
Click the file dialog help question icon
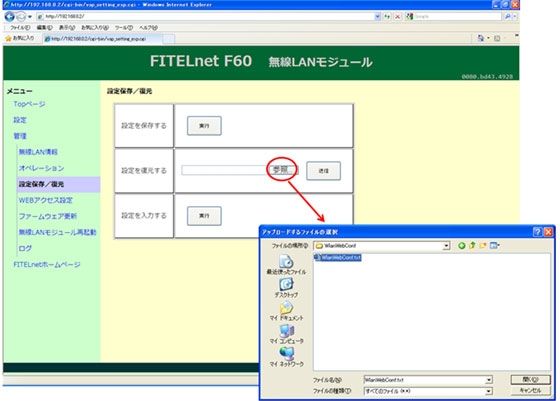click(x=537, y=232)
